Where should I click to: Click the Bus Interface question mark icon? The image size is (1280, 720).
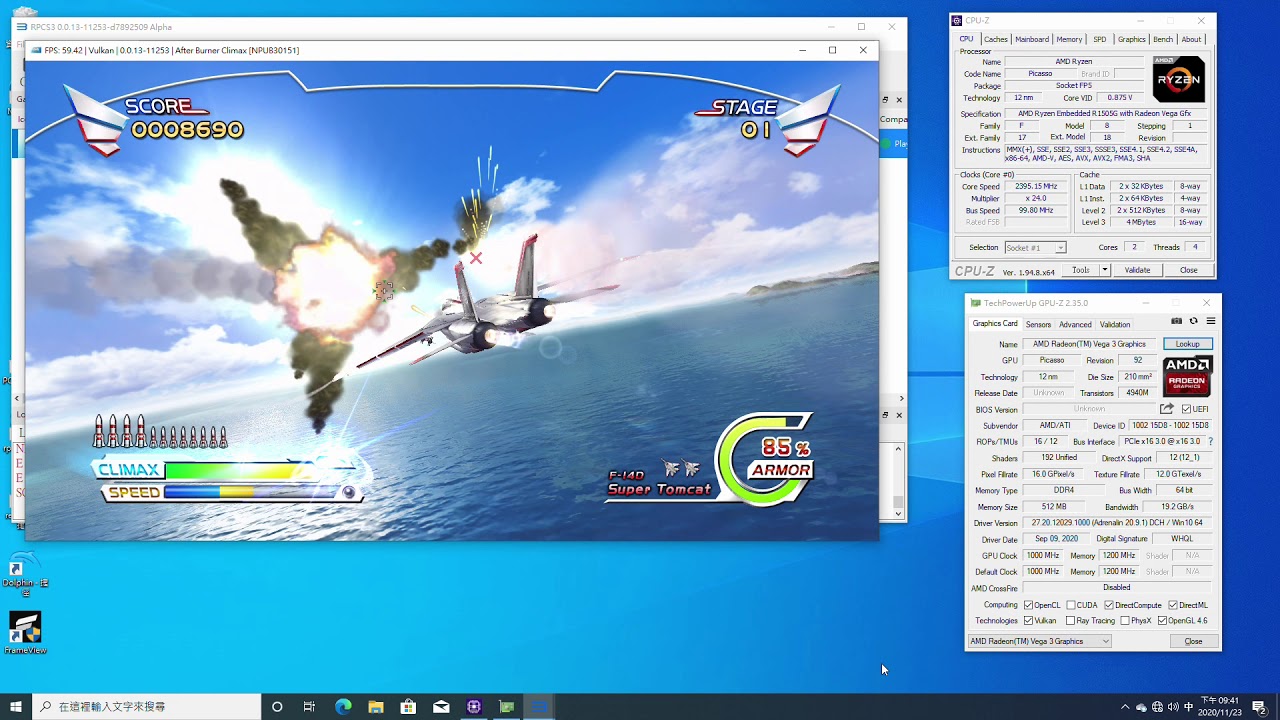click(x=1210, y=441)
